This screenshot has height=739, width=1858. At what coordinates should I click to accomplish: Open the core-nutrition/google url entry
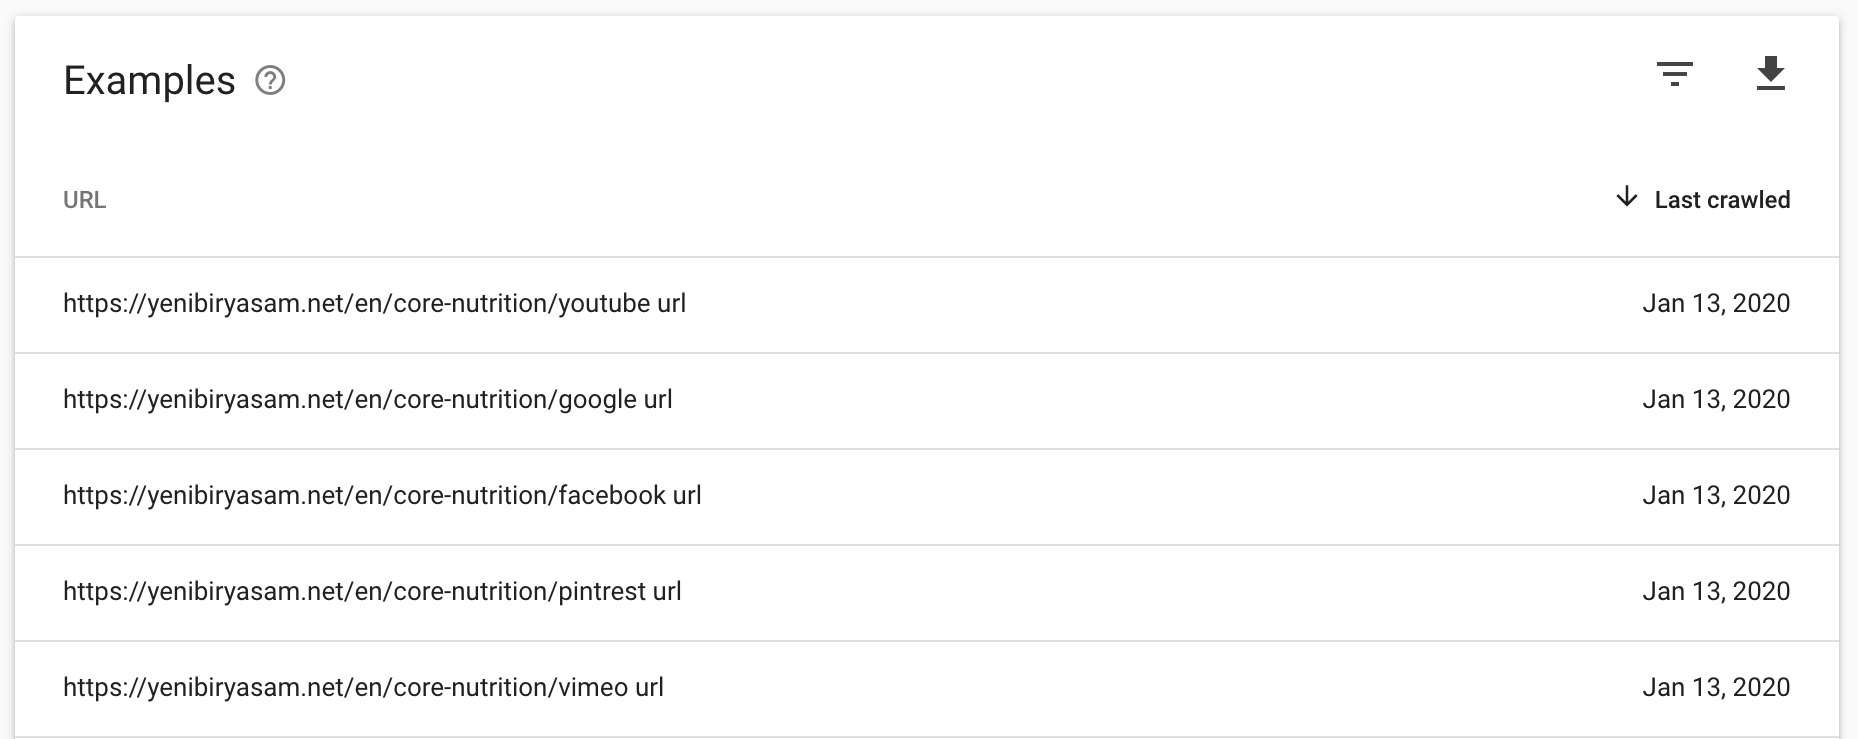367,400
